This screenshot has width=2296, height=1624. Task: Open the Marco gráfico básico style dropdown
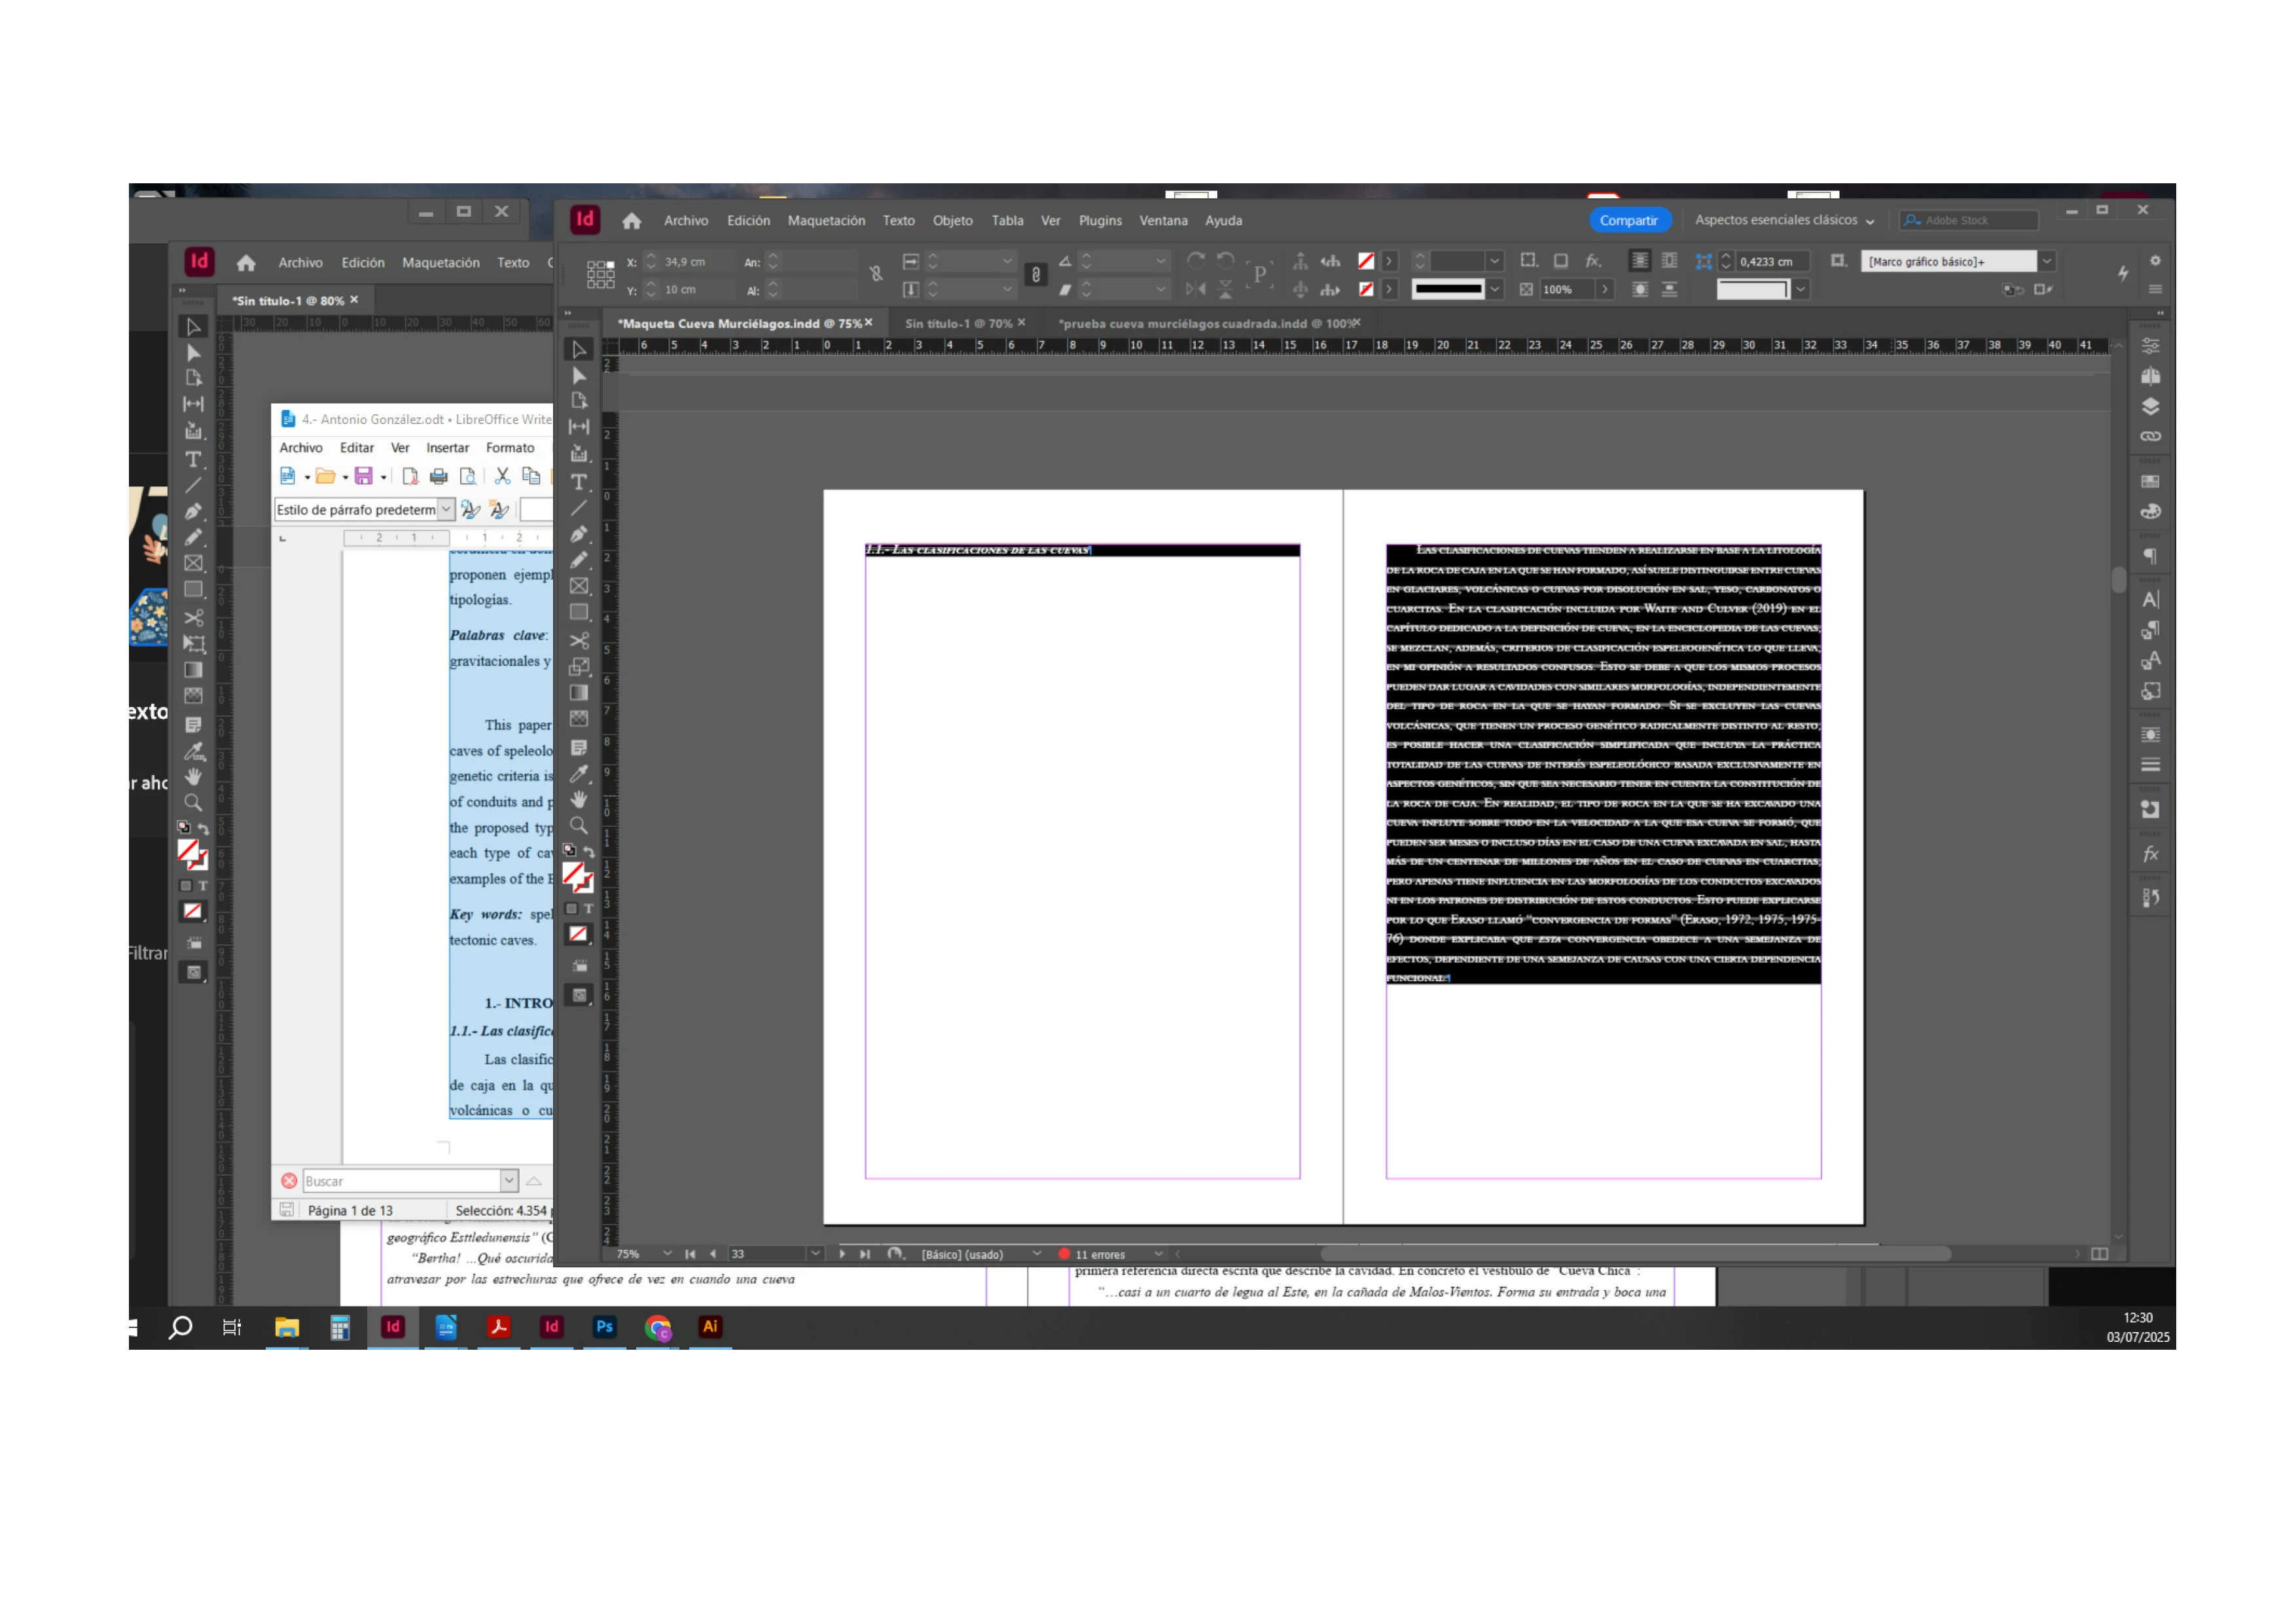pos(2047,261)
